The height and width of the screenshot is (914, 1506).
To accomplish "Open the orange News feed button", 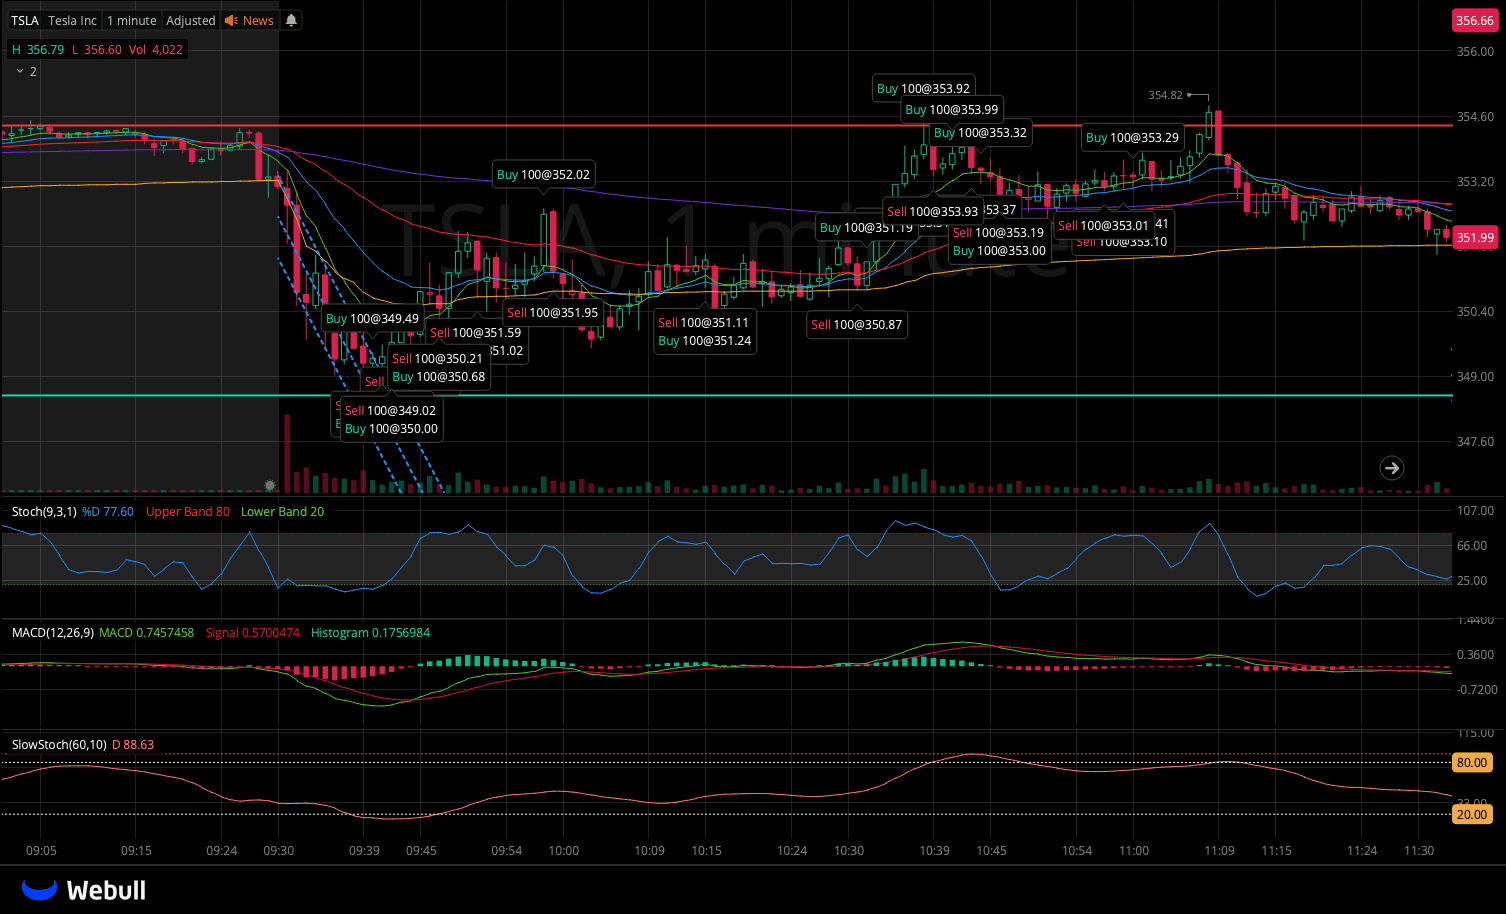I will click(x=249, y=20).
